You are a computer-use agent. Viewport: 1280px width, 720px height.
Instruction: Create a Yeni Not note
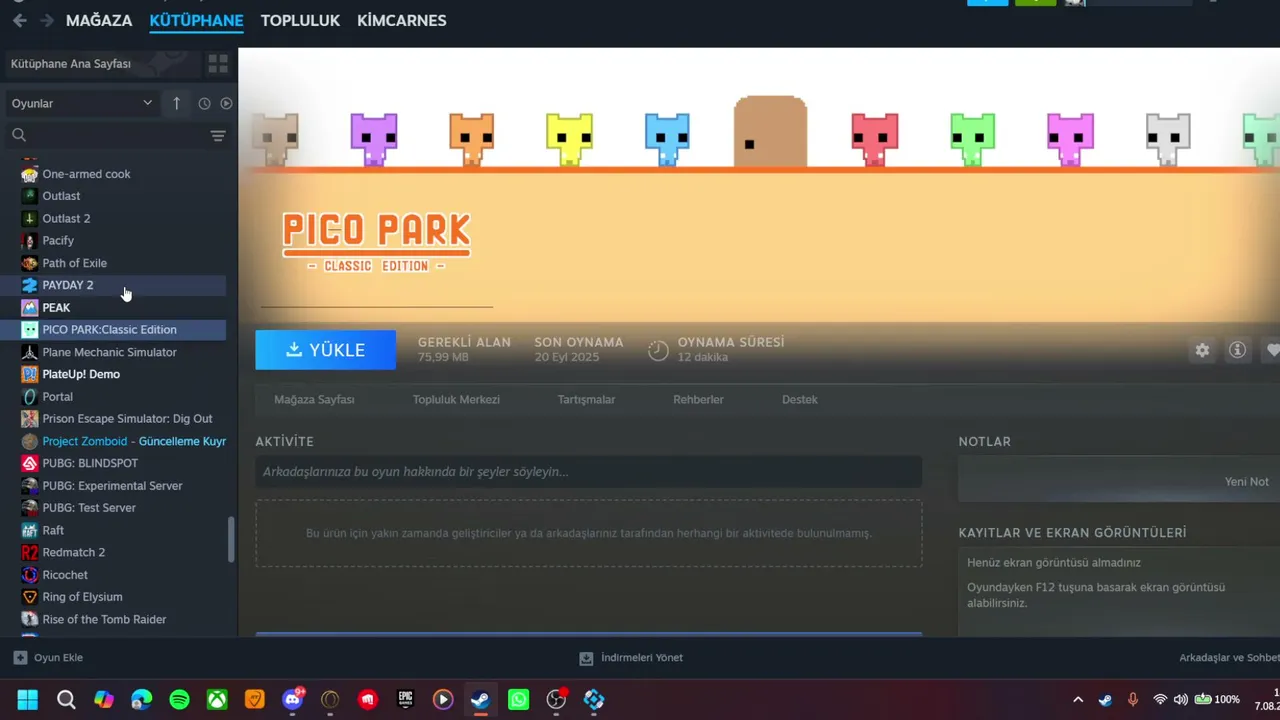[x=1246, y=482]
